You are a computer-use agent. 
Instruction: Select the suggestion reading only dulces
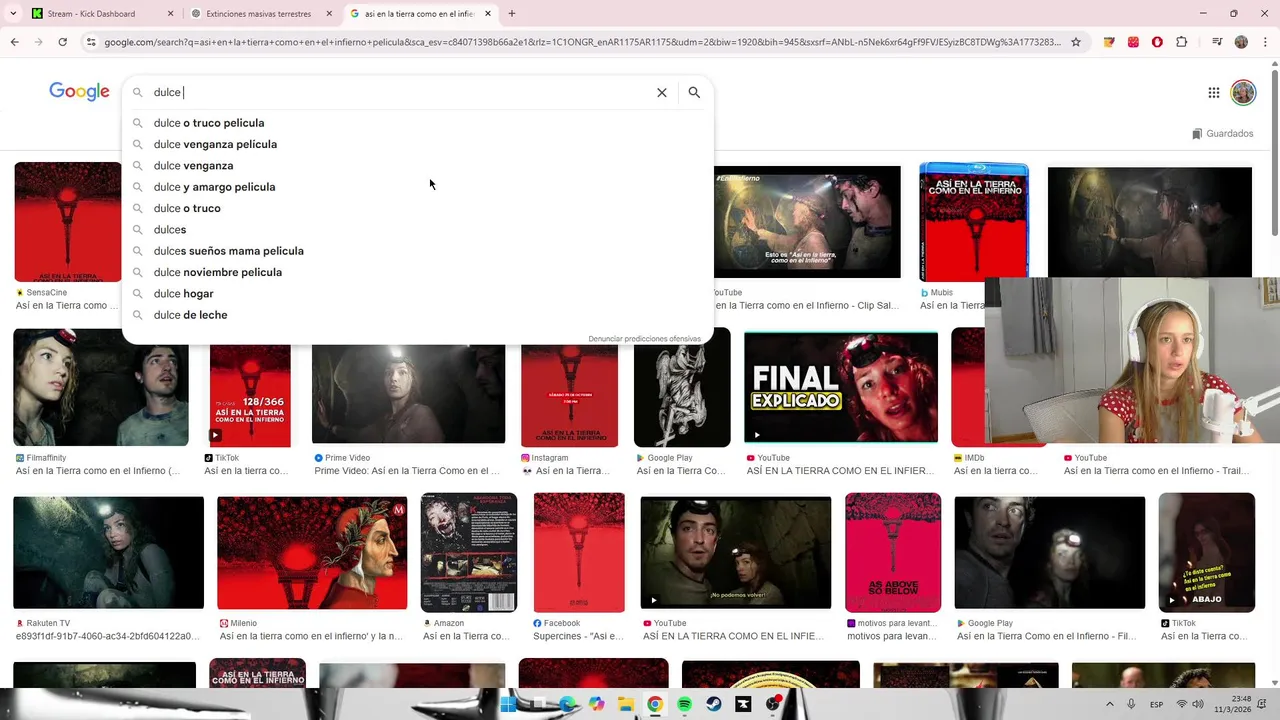[418, 230]
